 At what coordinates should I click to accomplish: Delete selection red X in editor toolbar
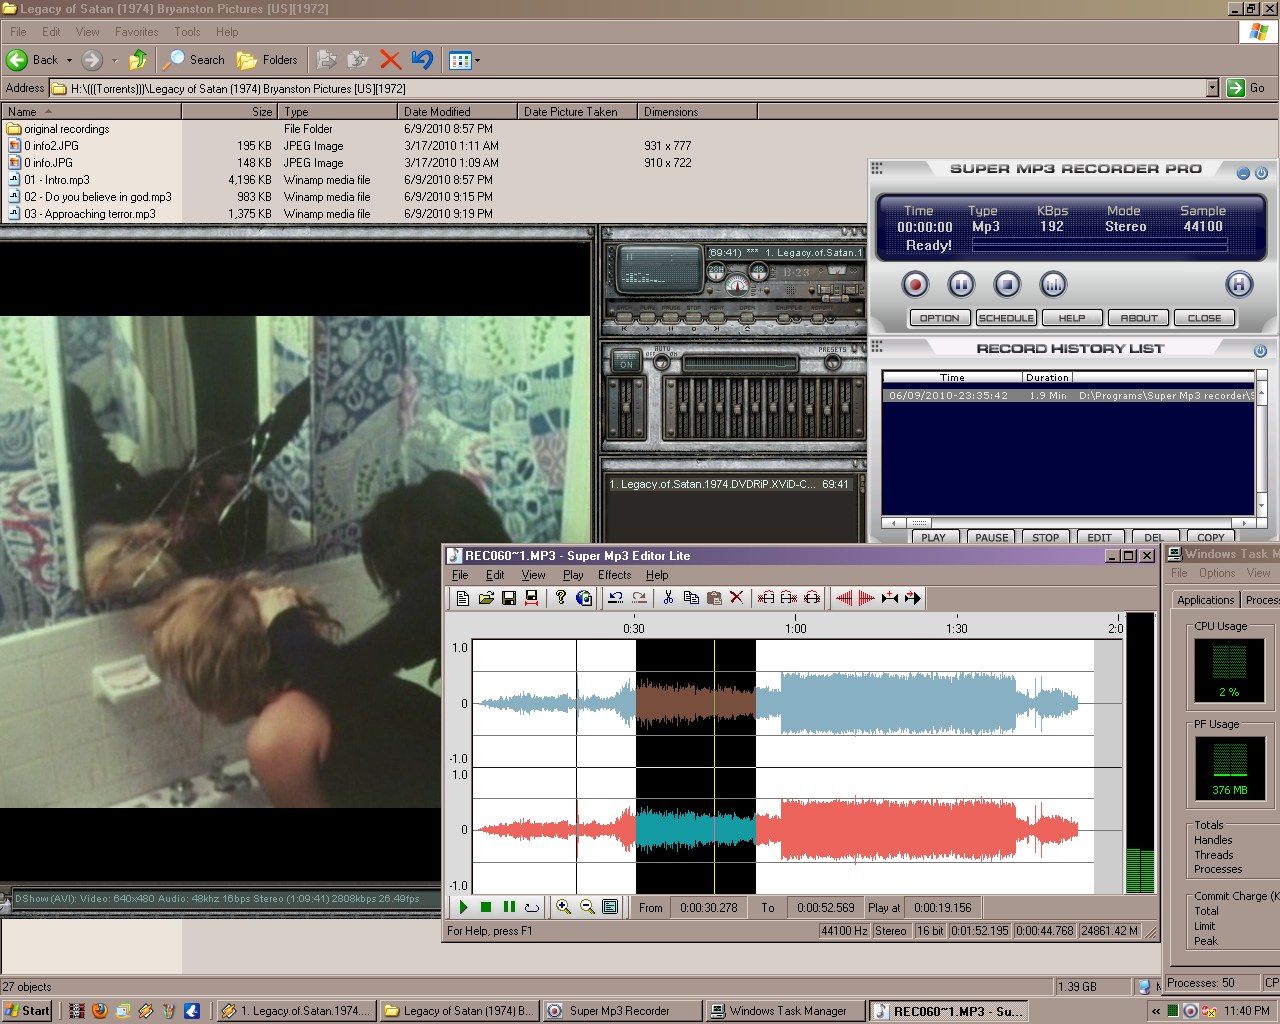point(737,598)
